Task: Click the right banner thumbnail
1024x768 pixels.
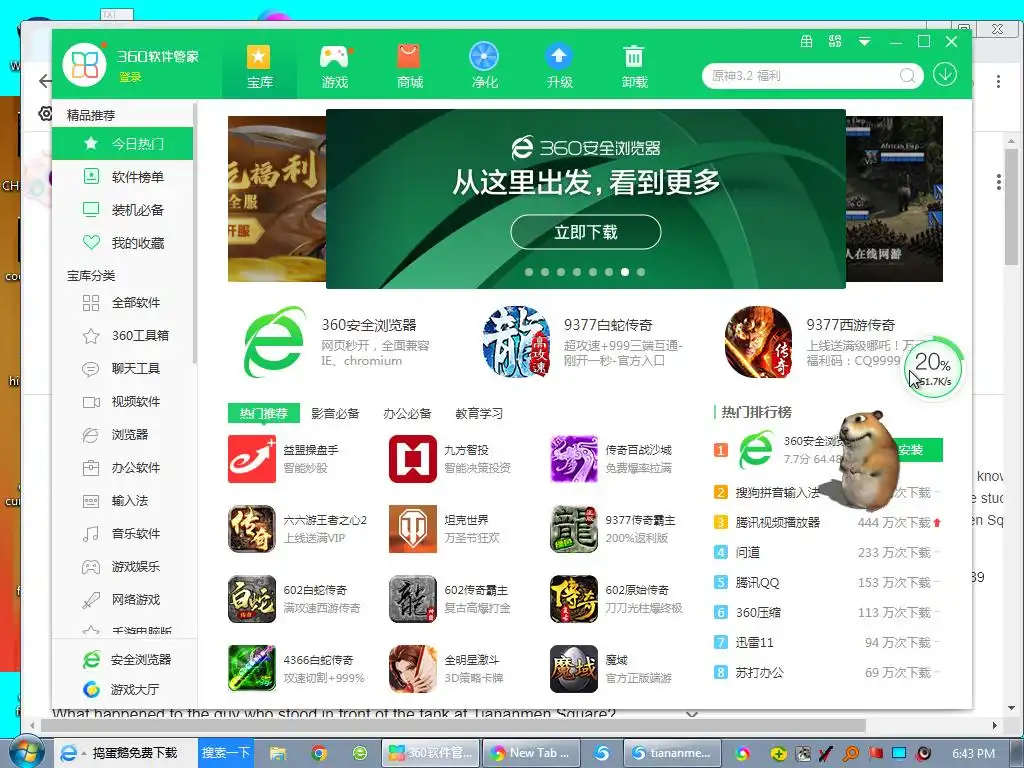Action: click(894, 199)
